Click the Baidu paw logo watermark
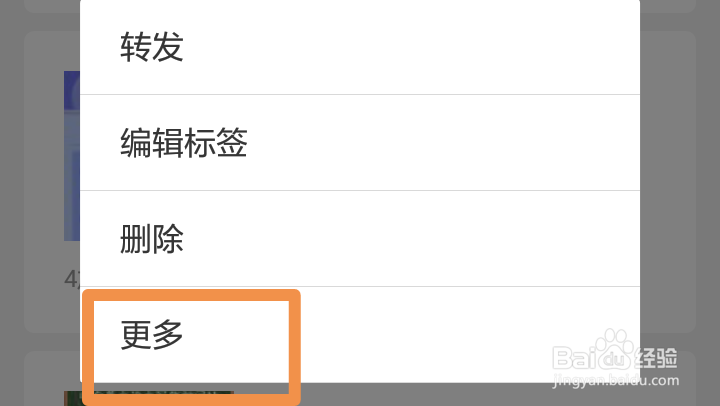Viewport: 720px width, 406px height. (x=613, y=350)
